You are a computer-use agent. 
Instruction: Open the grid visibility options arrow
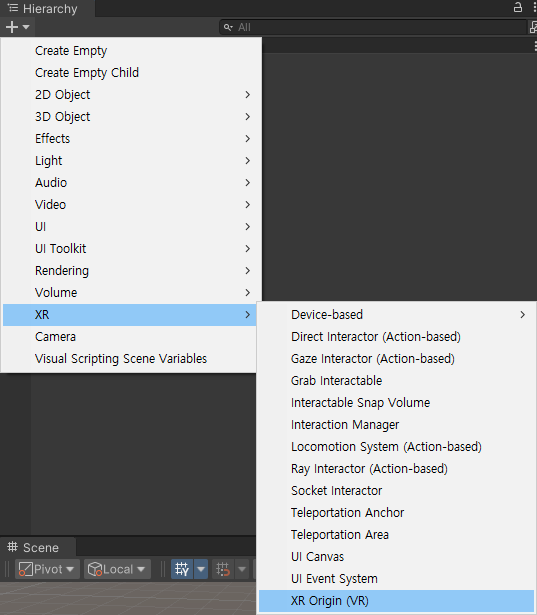[x=201, y=569]
